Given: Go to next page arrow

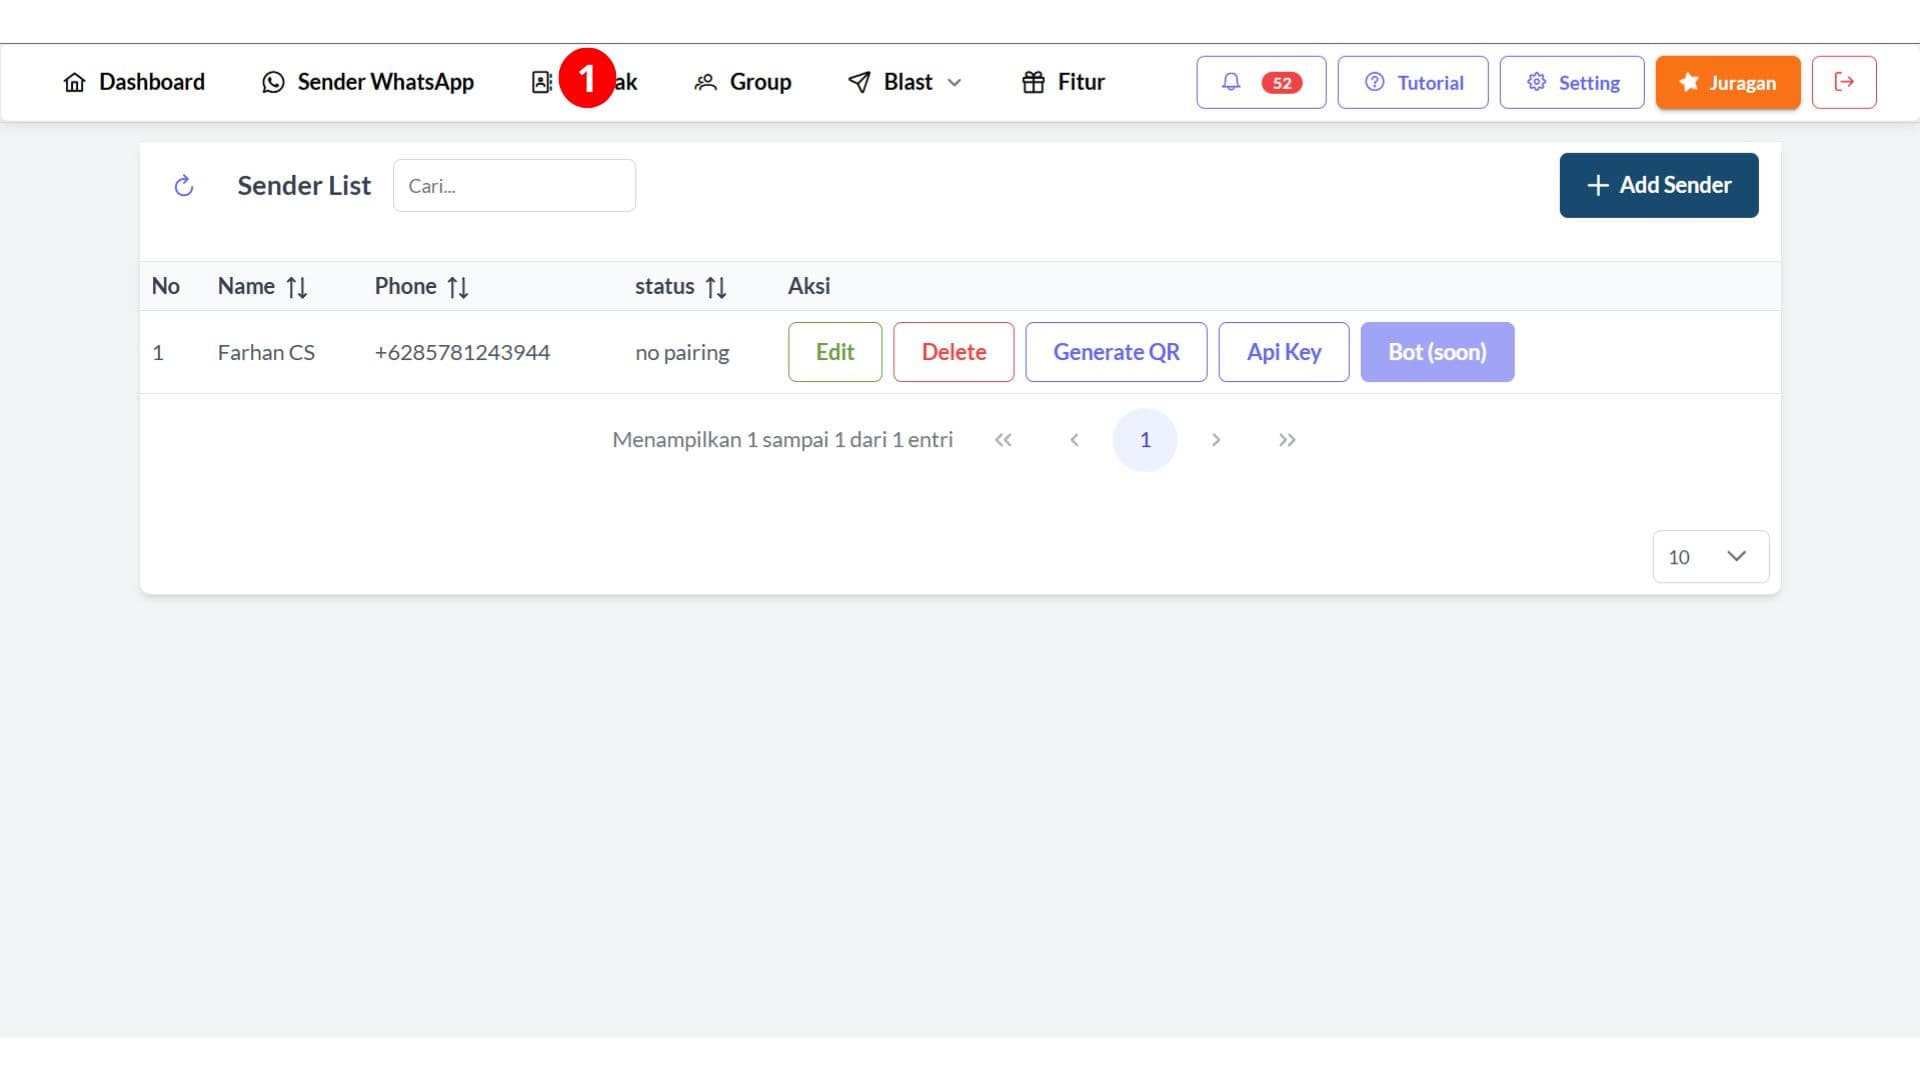Looking at the screenshot, I should [x=1216, y=440].
